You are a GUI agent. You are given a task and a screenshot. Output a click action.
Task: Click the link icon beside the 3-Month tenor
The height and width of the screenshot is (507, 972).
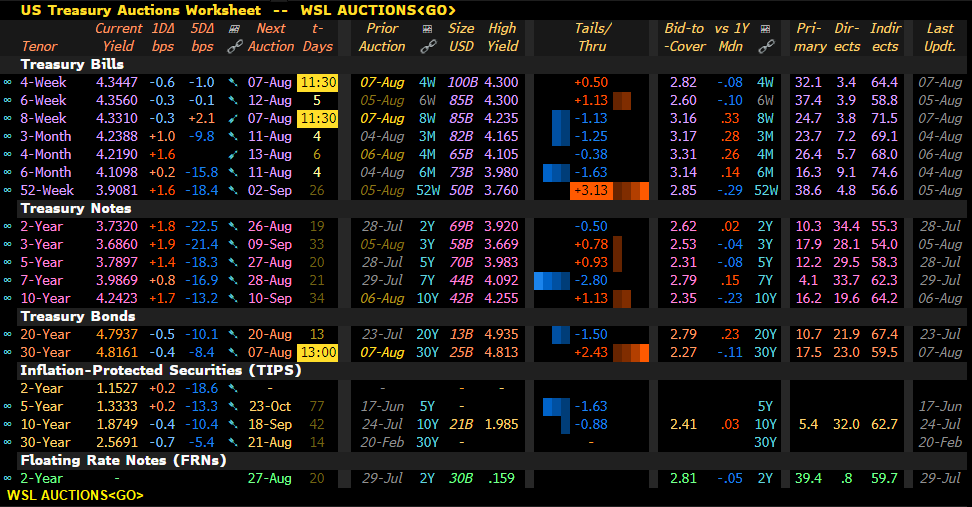pos(7,136)
